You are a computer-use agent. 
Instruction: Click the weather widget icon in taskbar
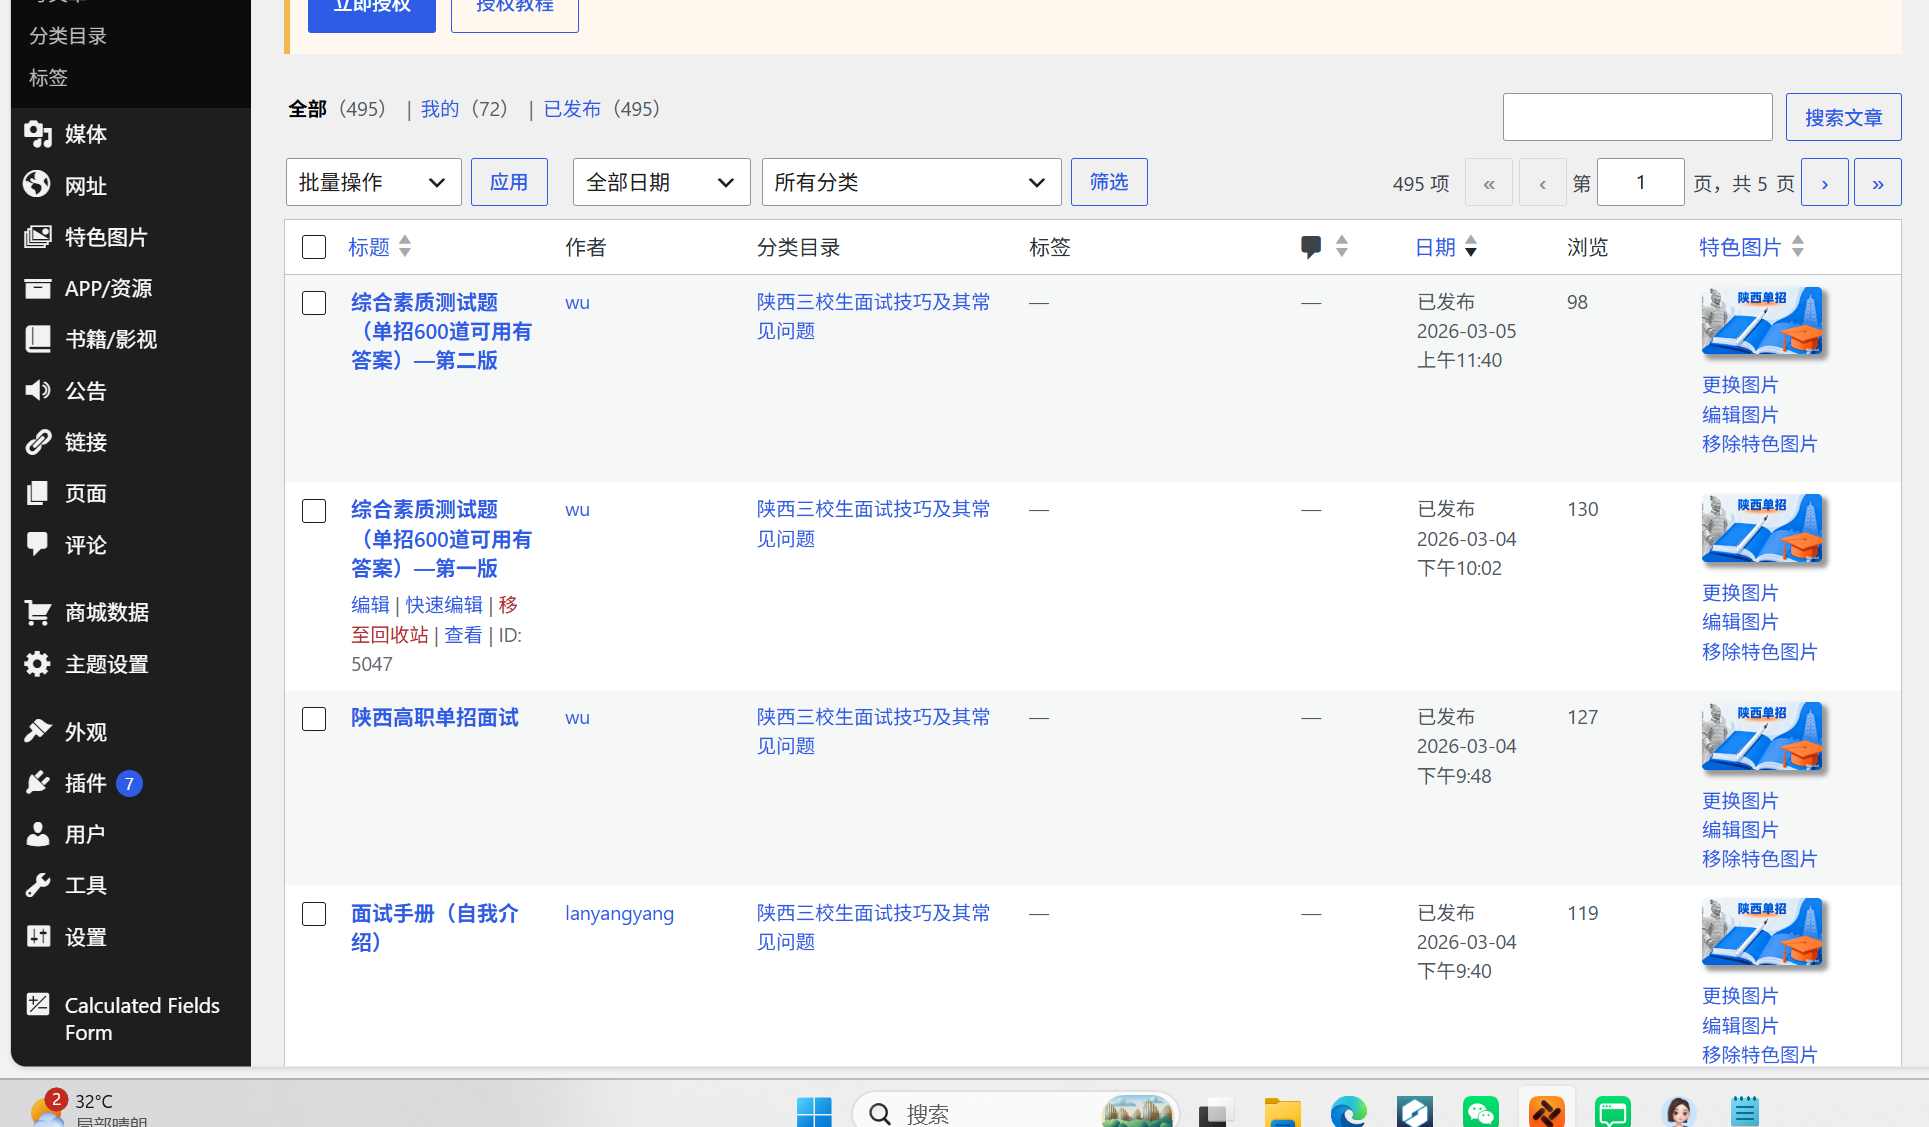(x=46, y=1110)
